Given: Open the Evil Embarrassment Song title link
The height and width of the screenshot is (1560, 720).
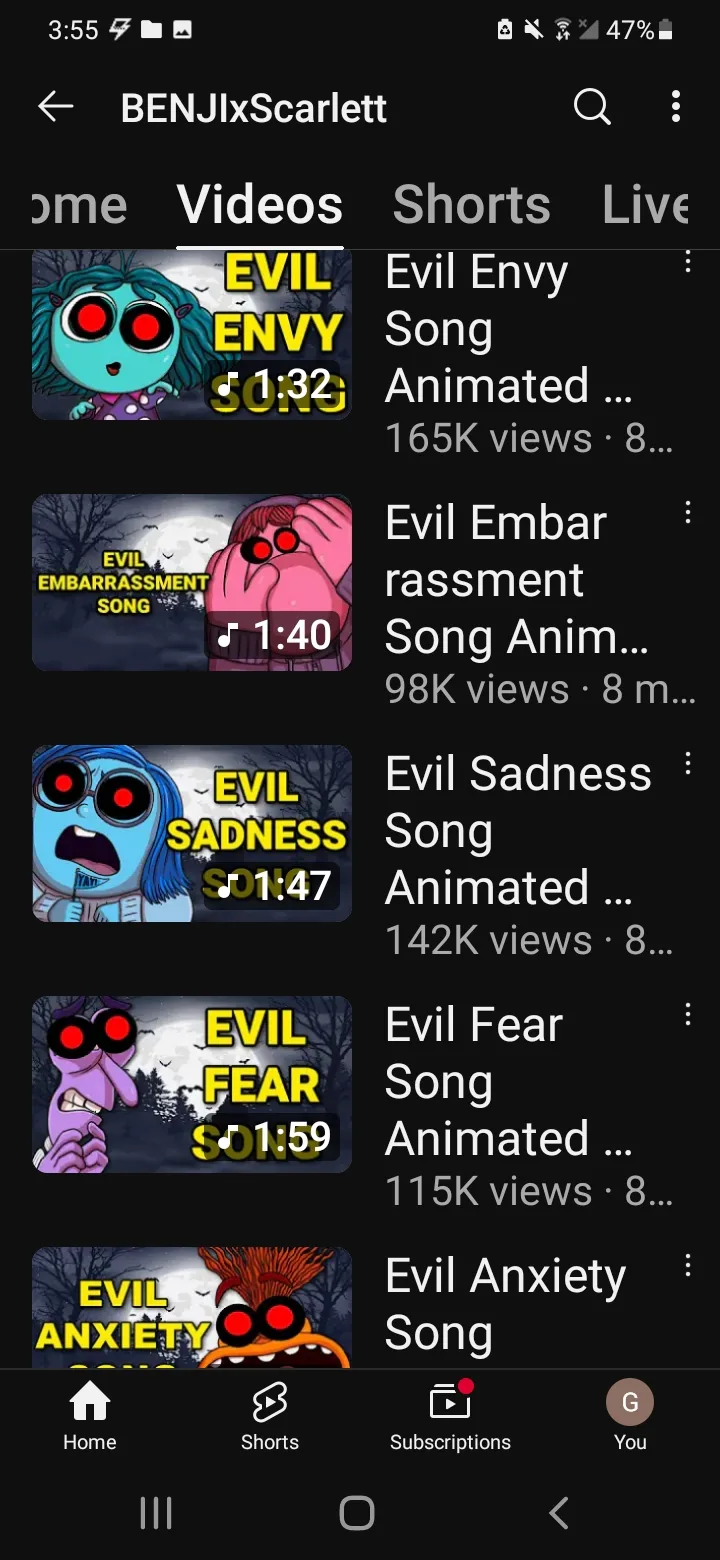Looking at the screenshot, I should coord(517,579).
